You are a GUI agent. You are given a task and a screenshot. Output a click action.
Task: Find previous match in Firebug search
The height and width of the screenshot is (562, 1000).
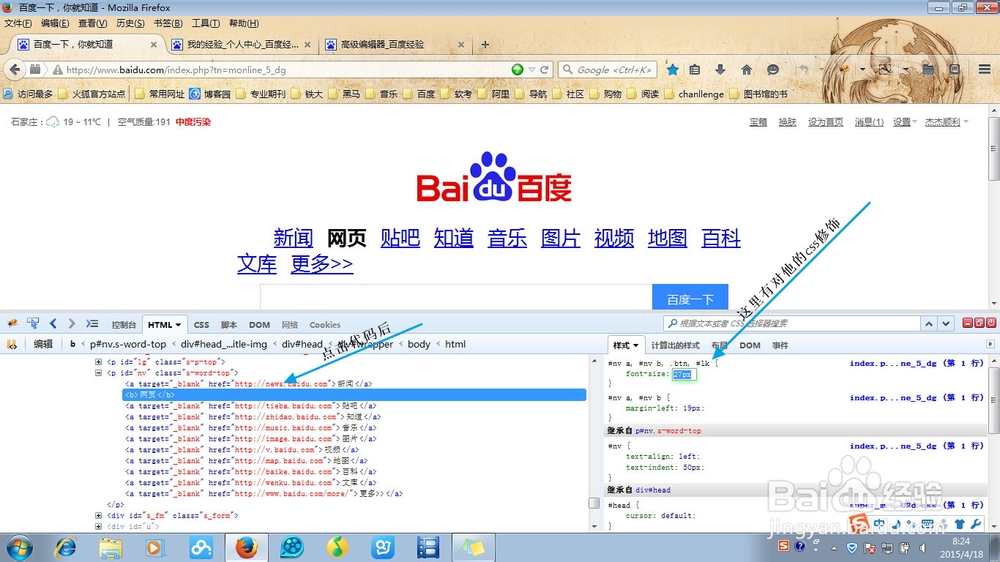[x=929, y=323]
